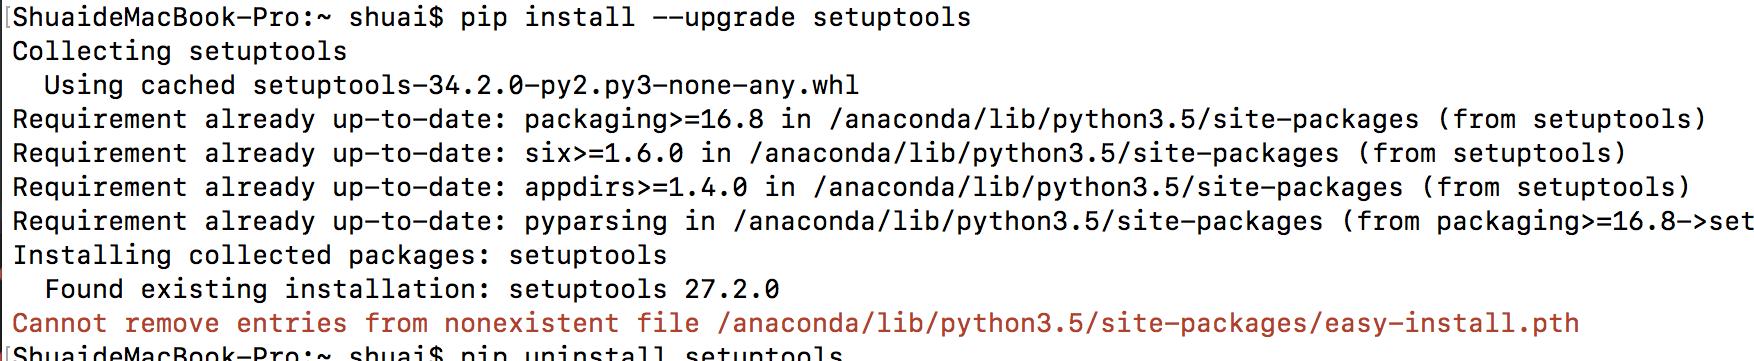The image size is (1754, 361).
Task: Click the 'Found existing installation: setuptools 27.2.0' line
Action: point(412,290)
